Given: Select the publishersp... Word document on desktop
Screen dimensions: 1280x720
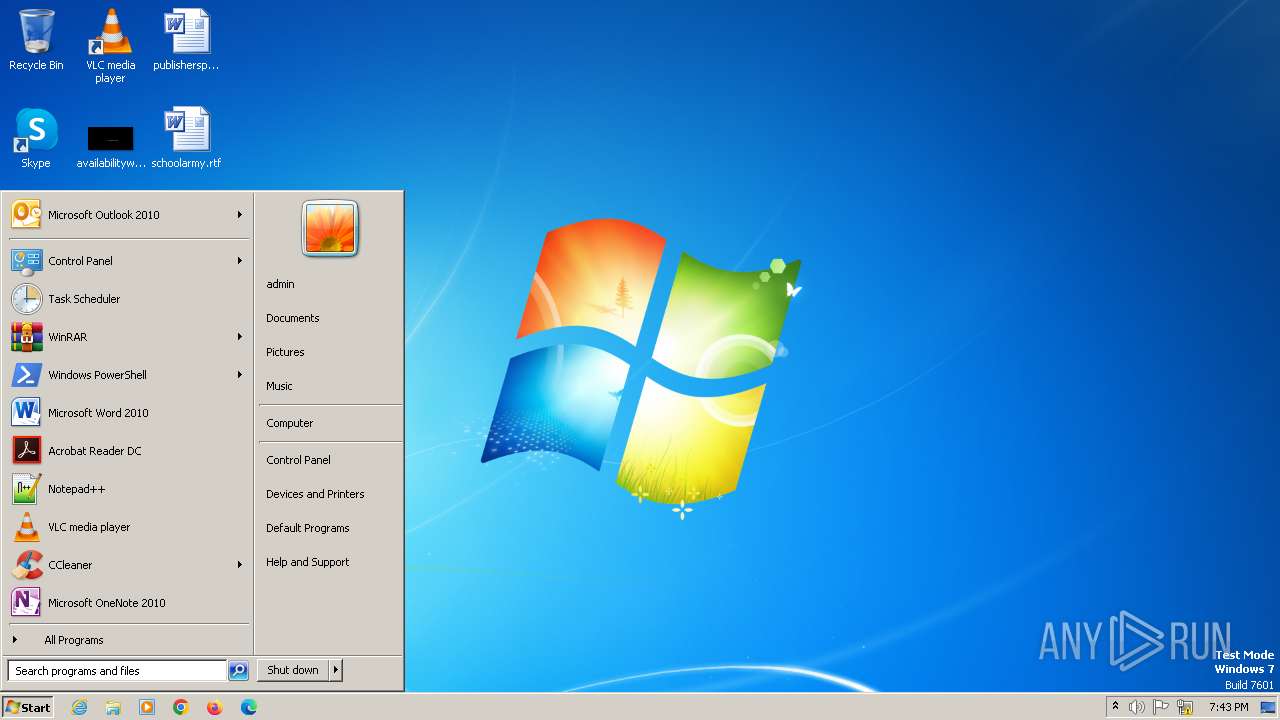Looking at the screenshot, I should [x=186, y=40].
